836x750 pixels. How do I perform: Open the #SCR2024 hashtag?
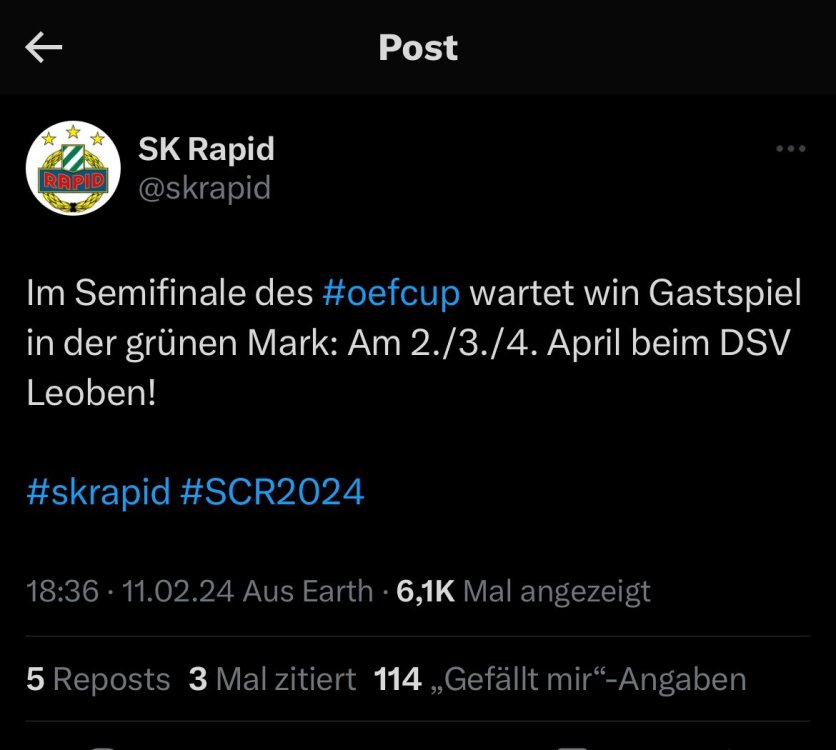tap(272, 492)
